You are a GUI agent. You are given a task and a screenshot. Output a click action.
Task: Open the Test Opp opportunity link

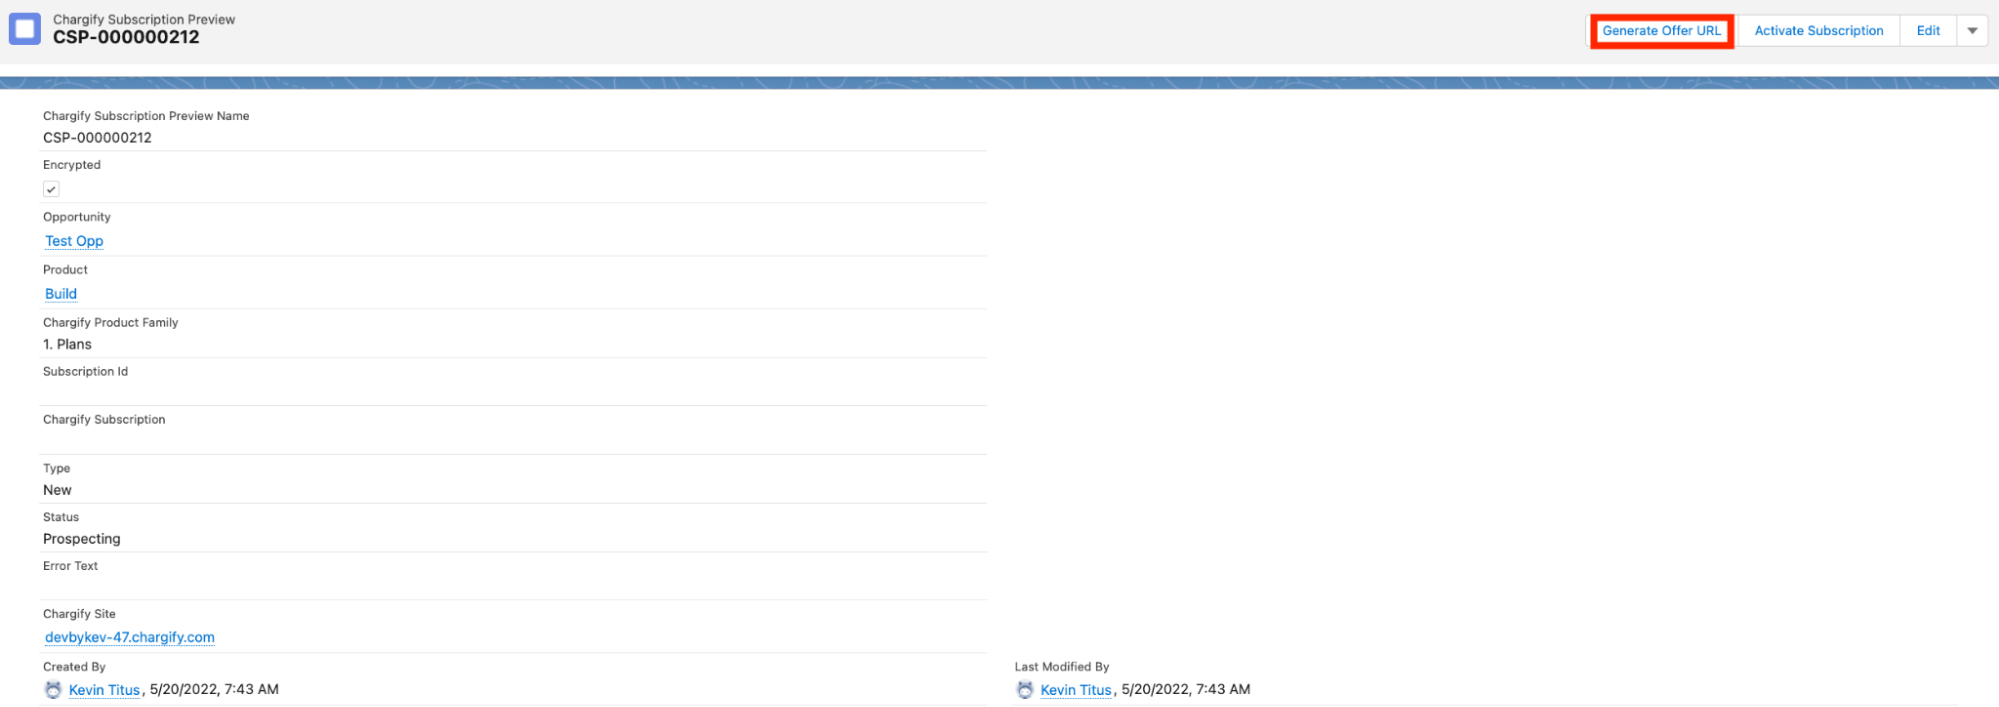74,241
